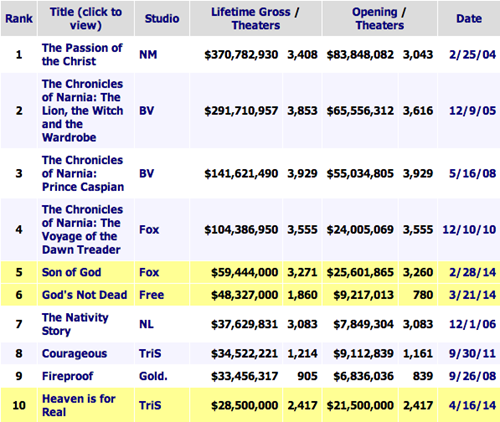Viewport: 500px width, 422px height.
Task: Open The Chronicles of Narnia: Prince Caspian
Action: [x=83, y=173]
